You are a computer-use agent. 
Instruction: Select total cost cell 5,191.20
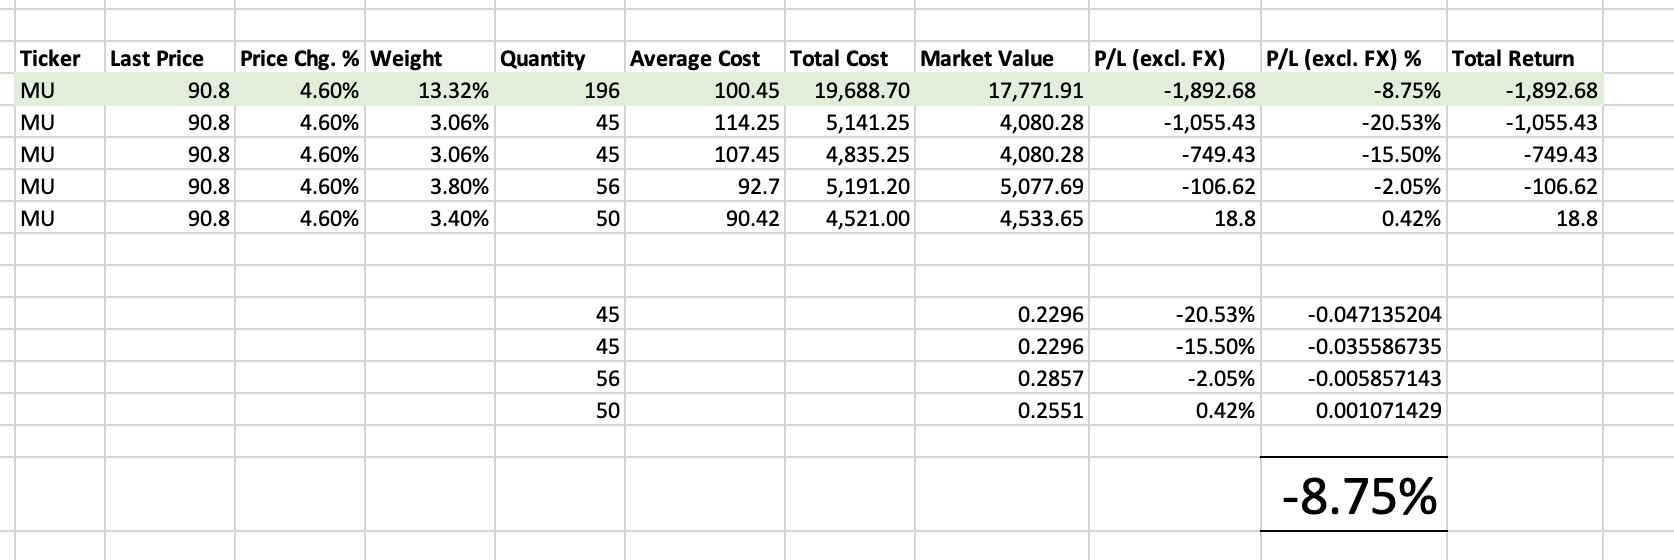click(850, 187)
